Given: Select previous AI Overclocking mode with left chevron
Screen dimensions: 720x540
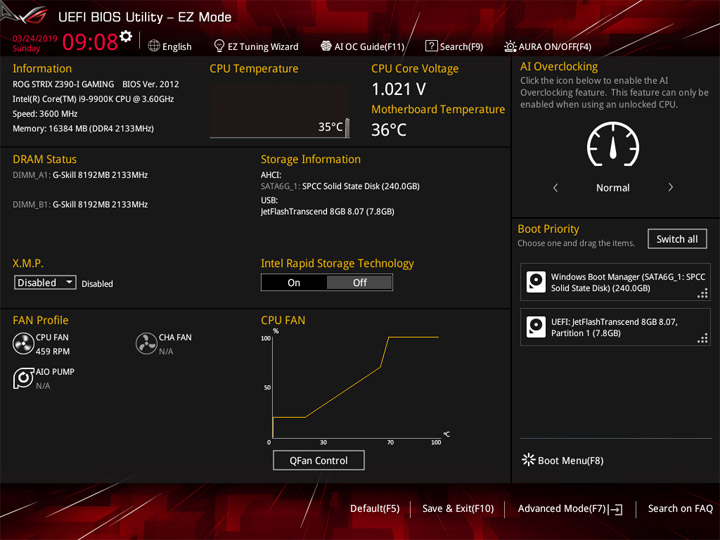Looking at the screenshot, I should coord(556,187).
